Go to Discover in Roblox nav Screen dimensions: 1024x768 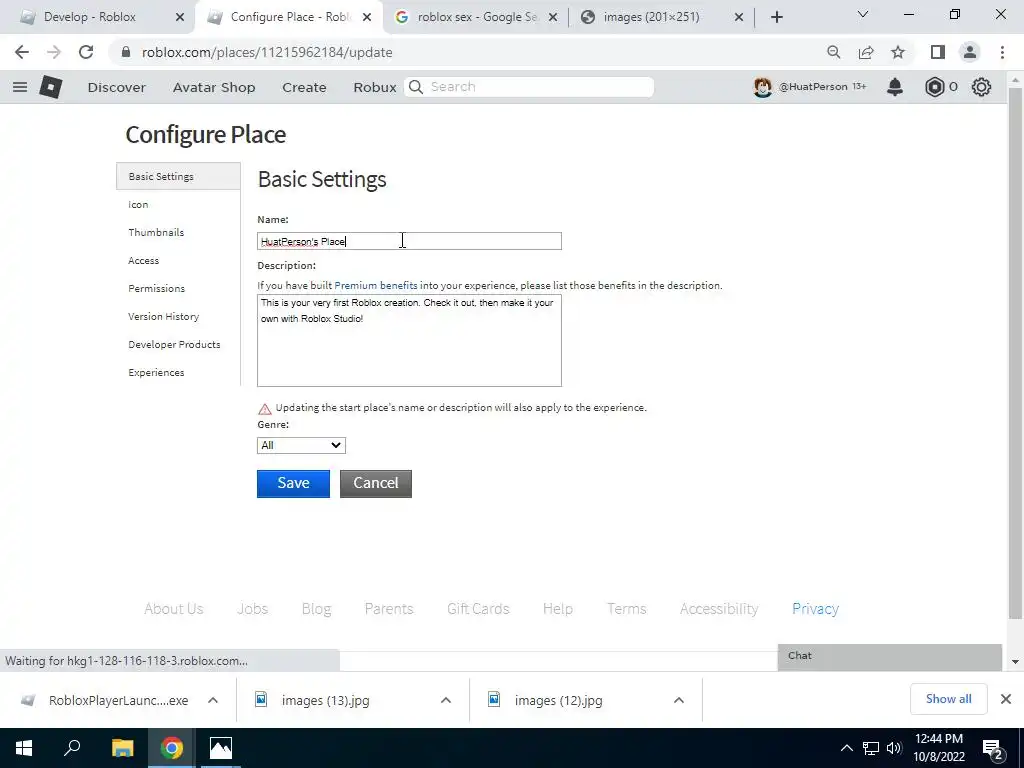click(x=117, y=87)
